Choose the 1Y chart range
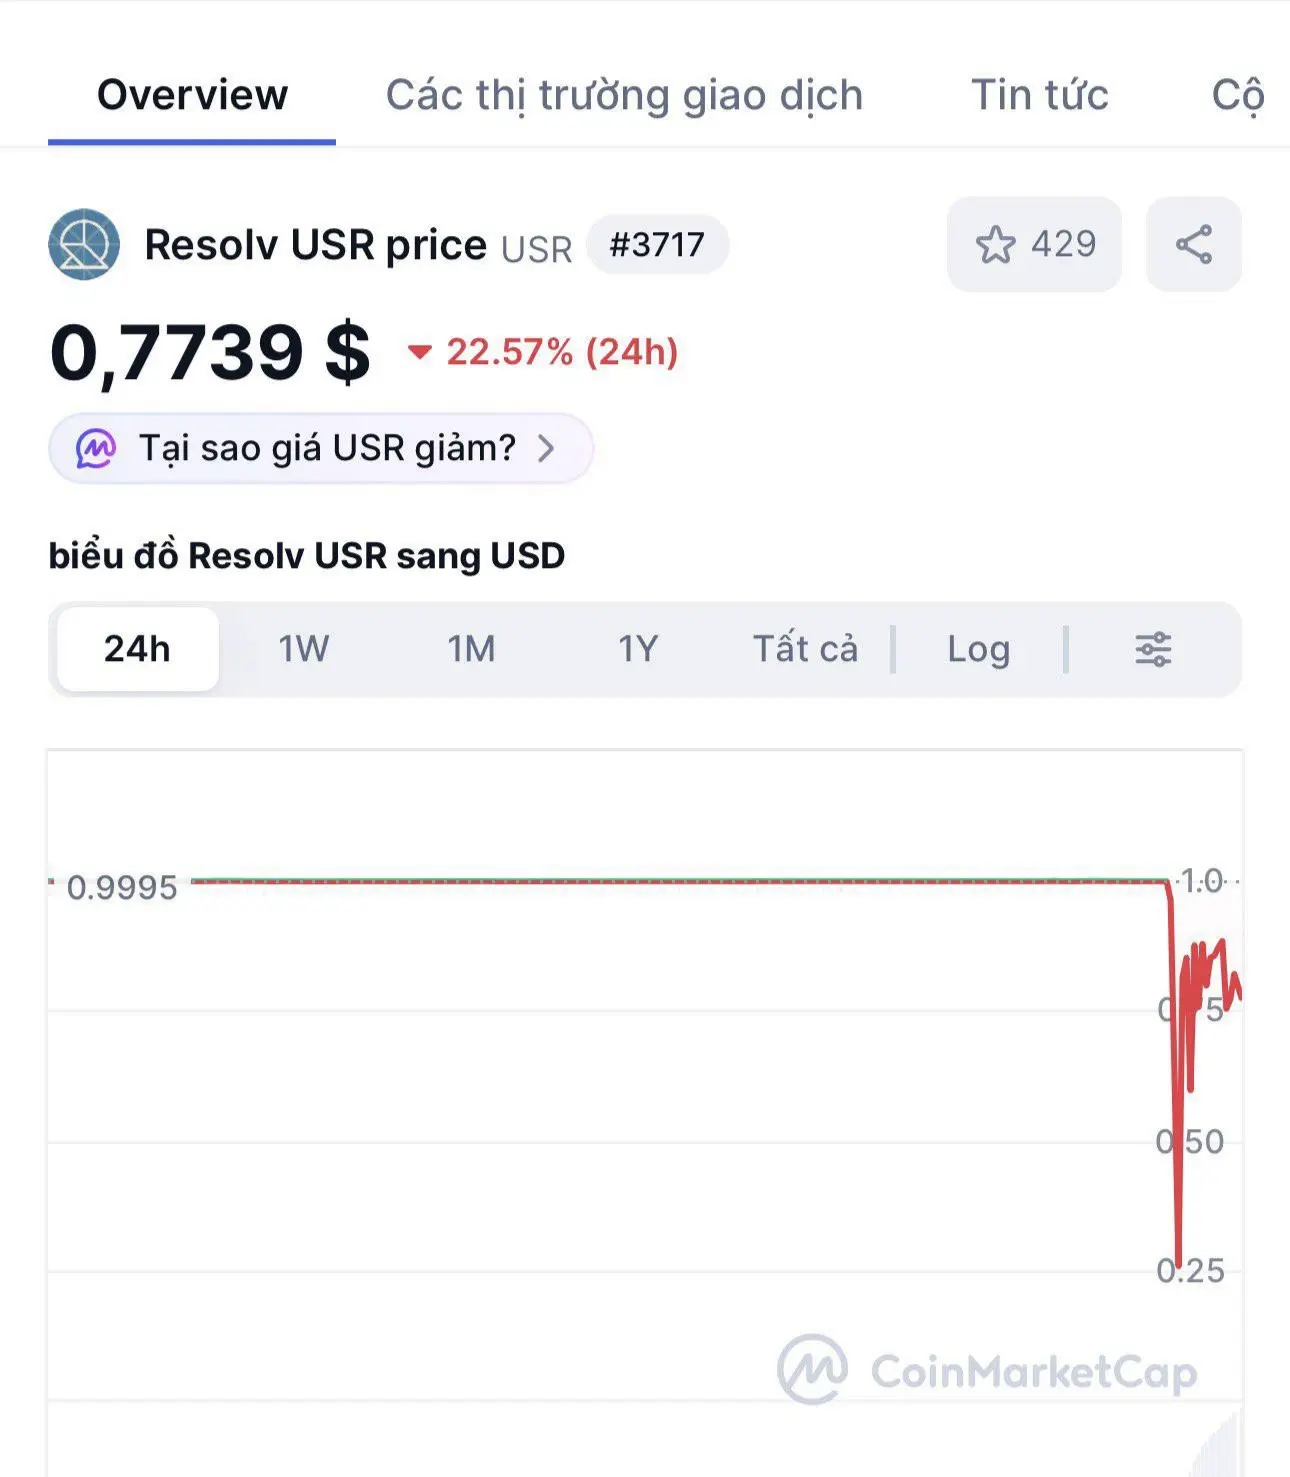Screen dimensions: 1290x1477 tap(638, 649)
